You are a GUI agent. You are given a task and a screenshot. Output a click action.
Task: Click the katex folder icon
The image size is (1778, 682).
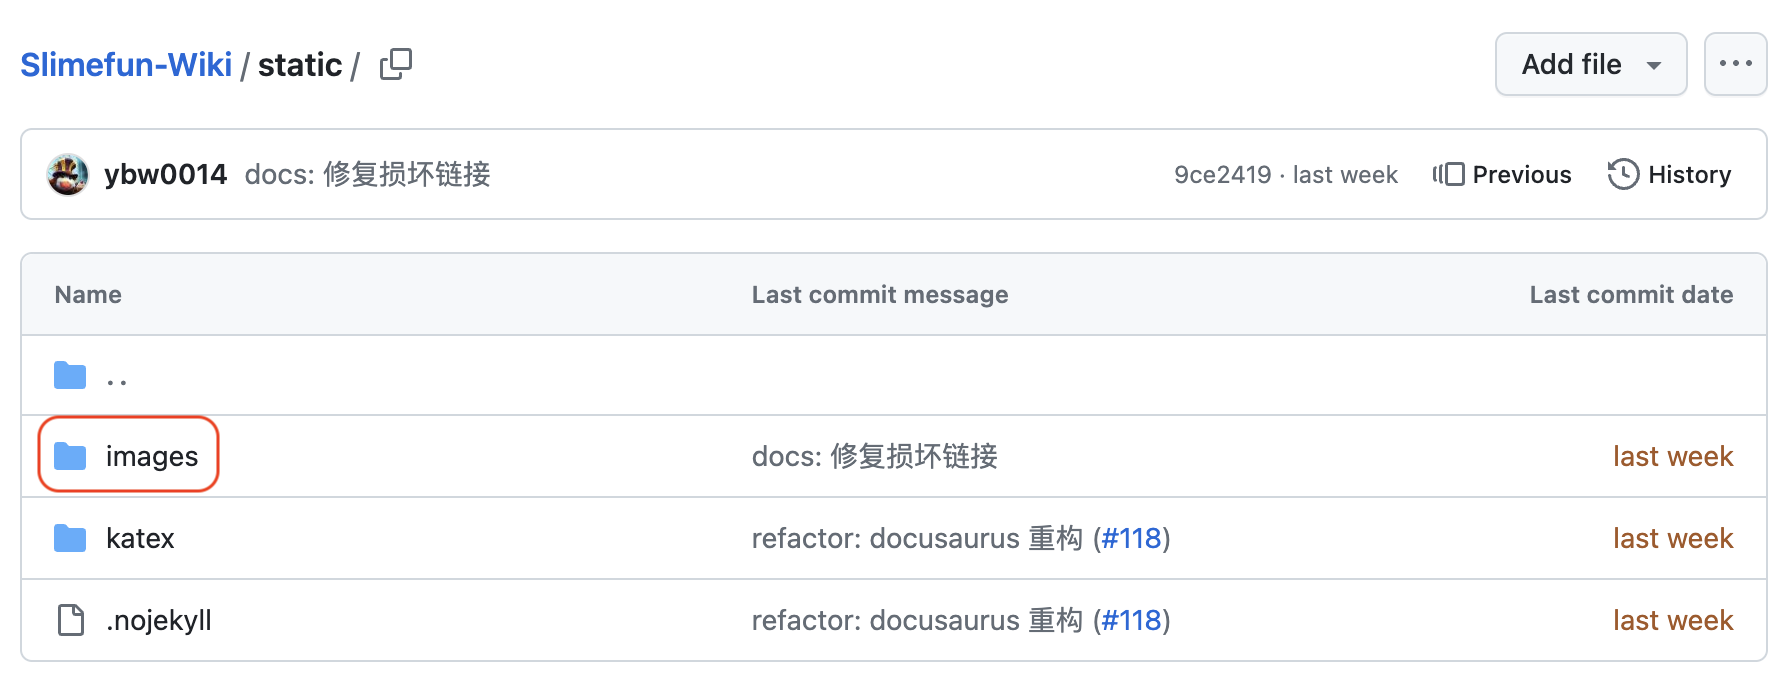70,539
